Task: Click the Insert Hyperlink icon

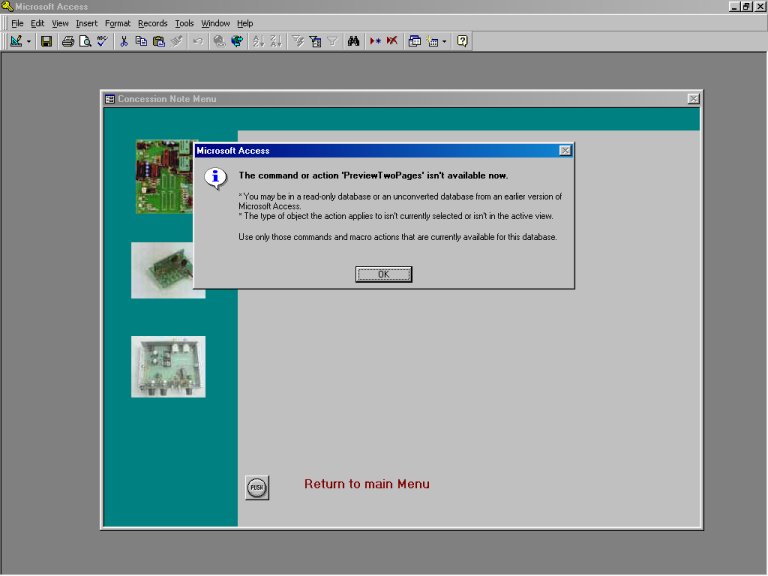Action: pos(219,41)
